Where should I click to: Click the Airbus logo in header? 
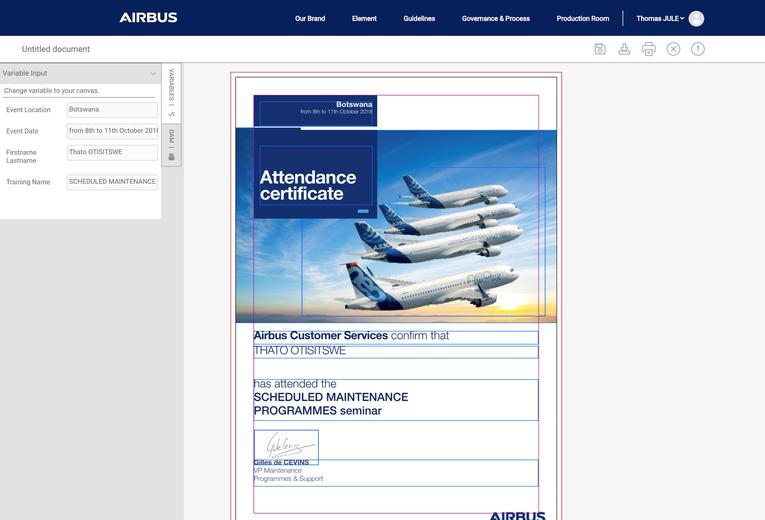point(148,18)
